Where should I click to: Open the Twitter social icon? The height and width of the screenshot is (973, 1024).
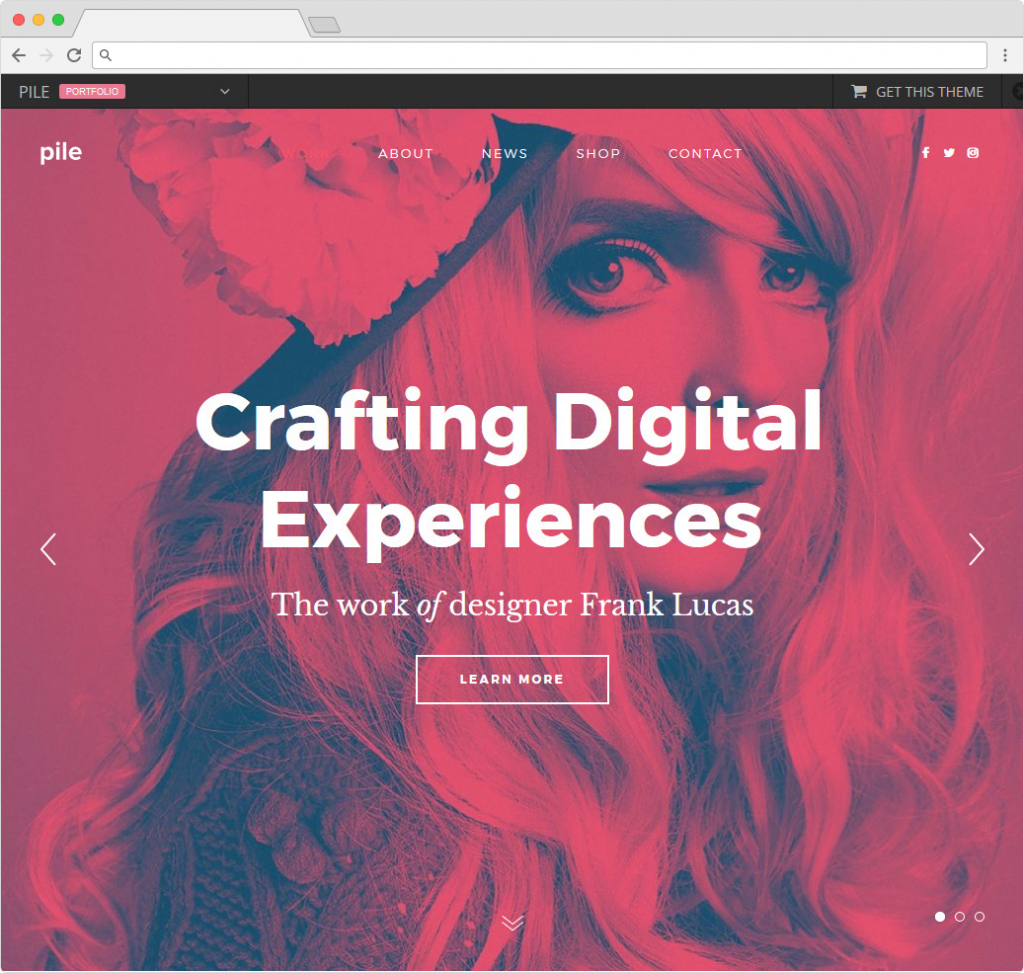point(949,153)
